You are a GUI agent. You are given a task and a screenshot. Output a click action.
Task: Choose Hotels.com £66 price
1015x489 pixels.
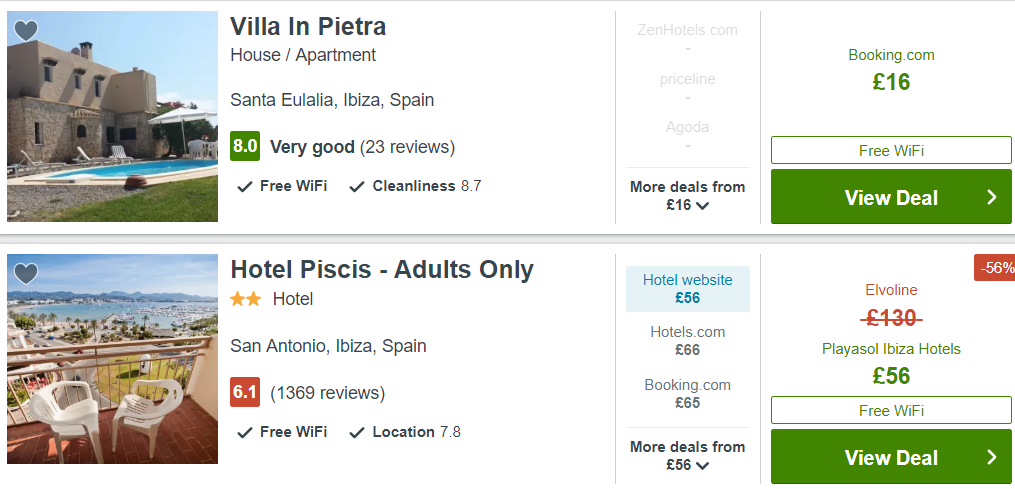click(x=687, y=341)
